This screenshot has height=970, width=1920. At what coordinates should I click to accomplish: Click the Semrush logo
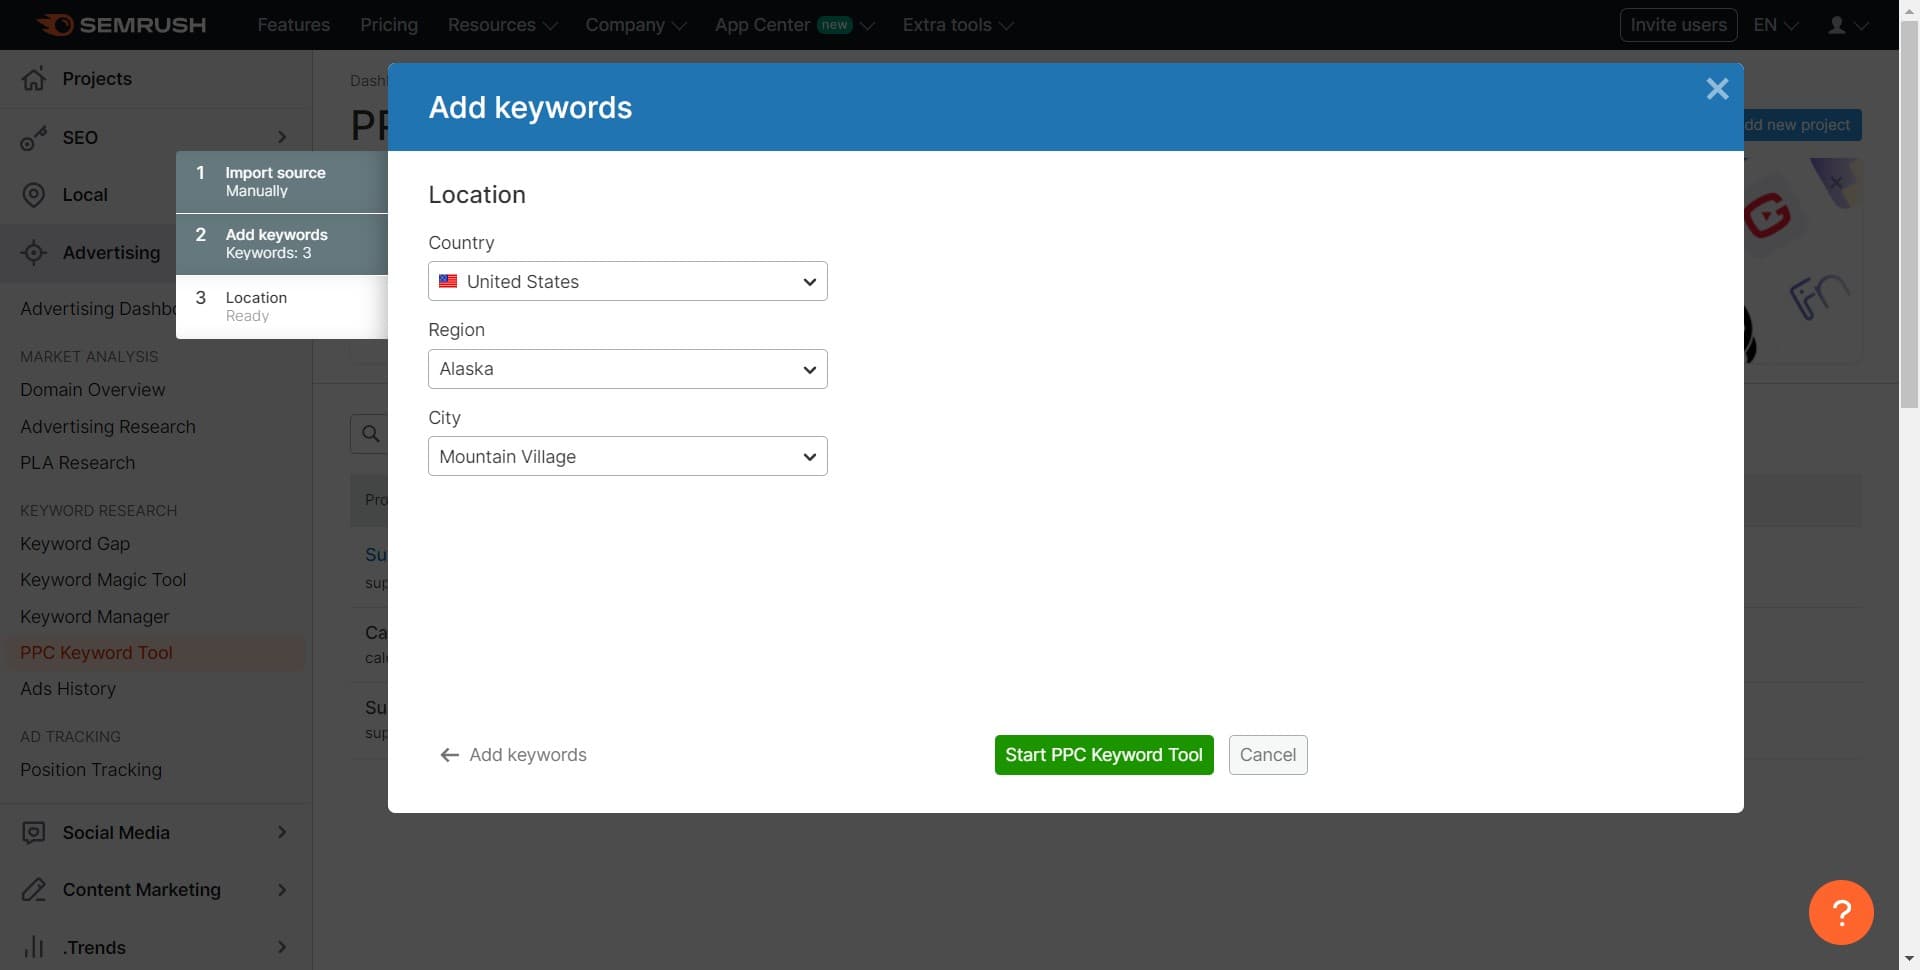[x=120, y=24]
